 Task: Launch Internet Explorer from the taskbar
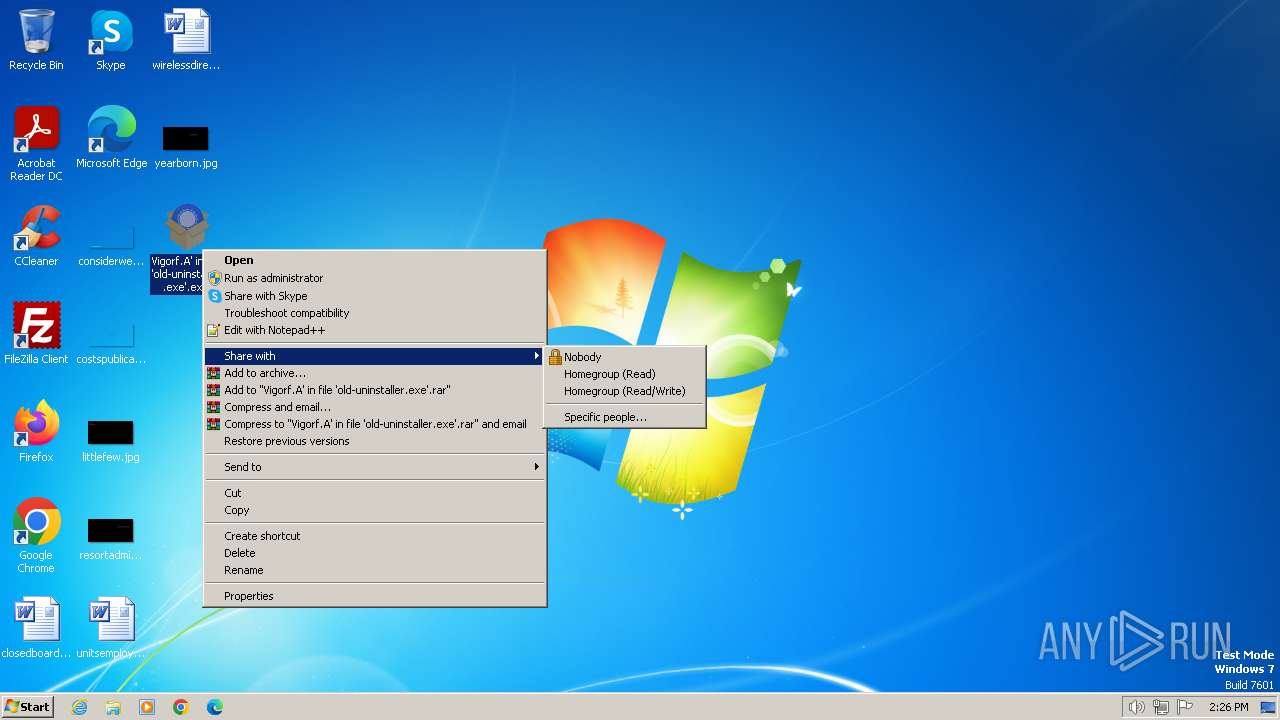point(80,707)
